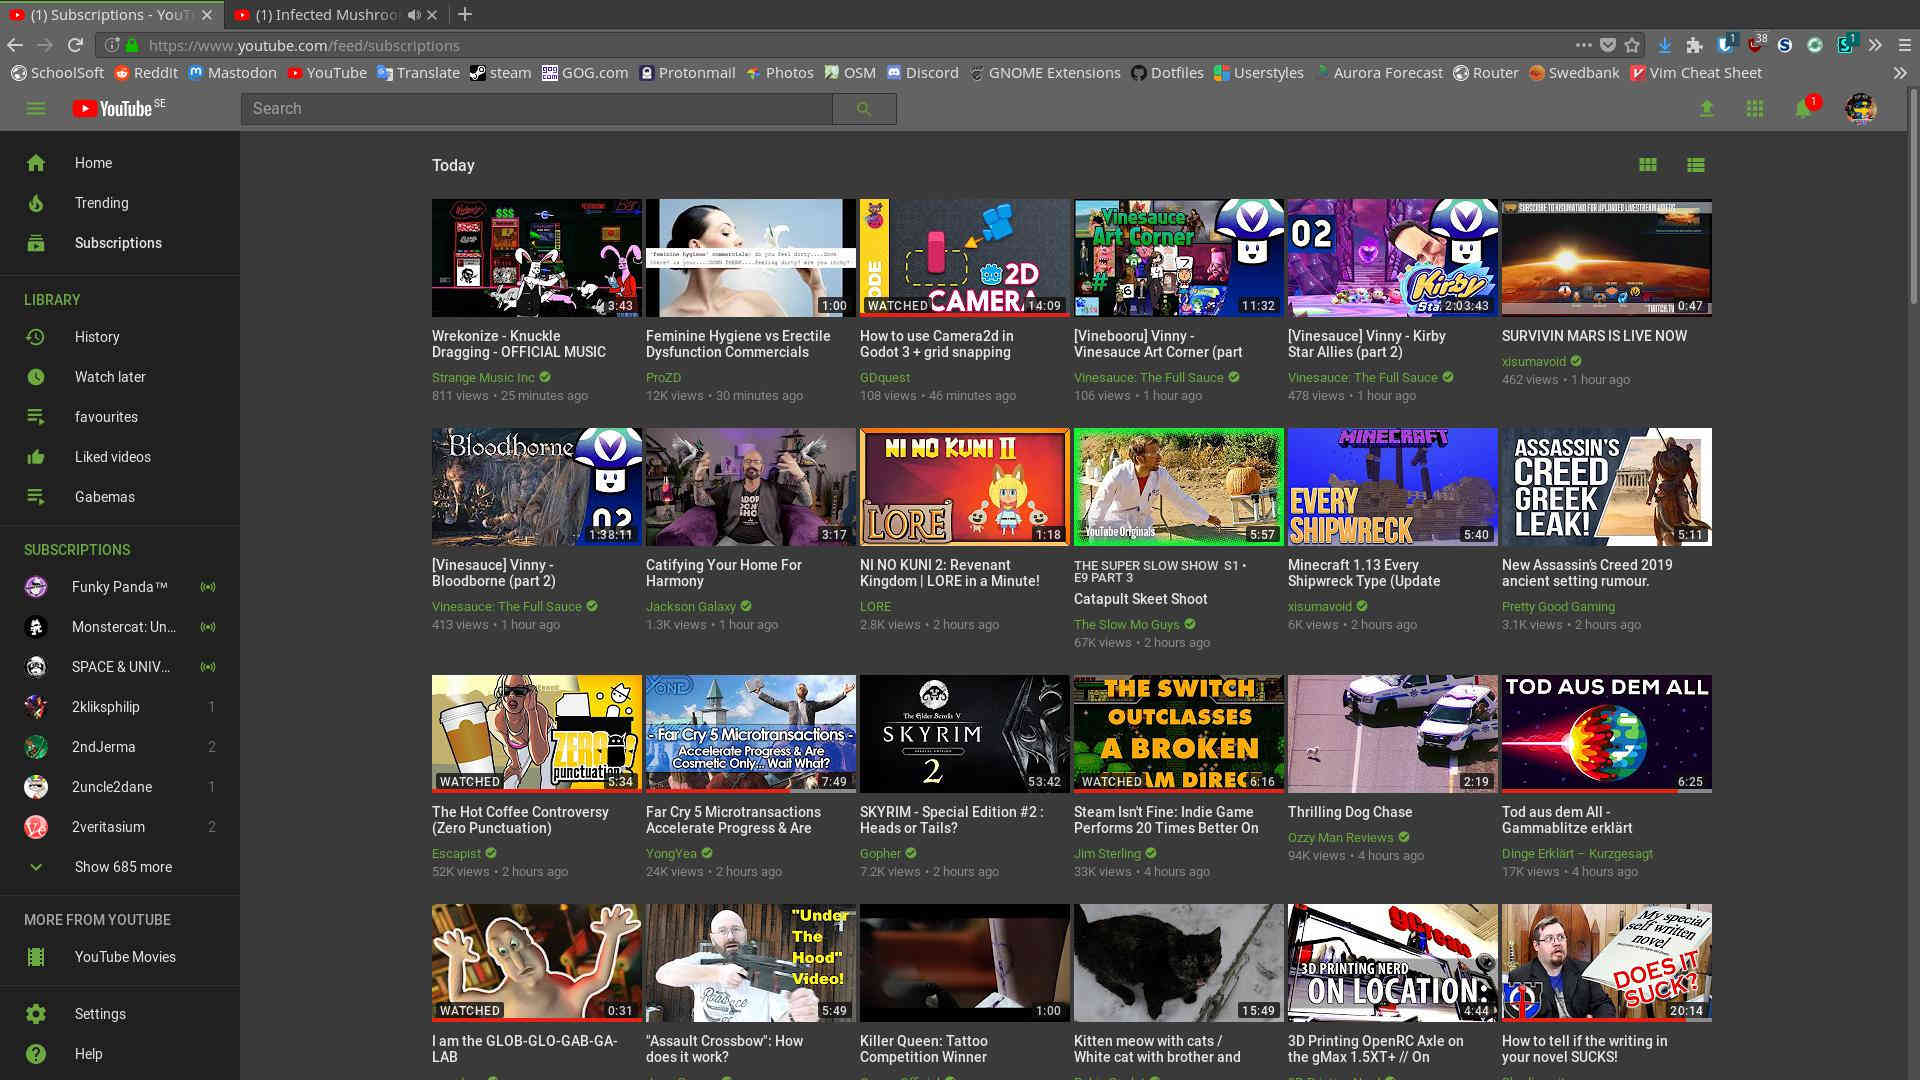Image resolution: width=1920 pixels, height=1080 pixels.
Task: Open a new browser tab
Action: tap(465, 14)
